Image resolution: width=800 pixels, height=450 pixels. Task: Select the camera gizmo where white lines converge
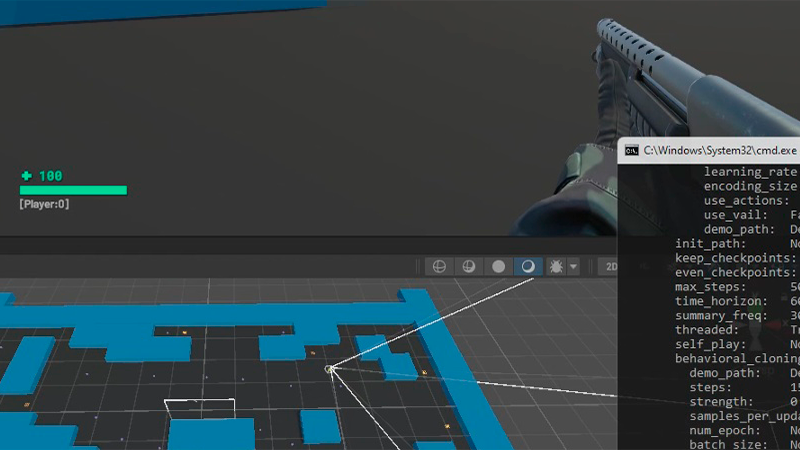tap(330, 370)
